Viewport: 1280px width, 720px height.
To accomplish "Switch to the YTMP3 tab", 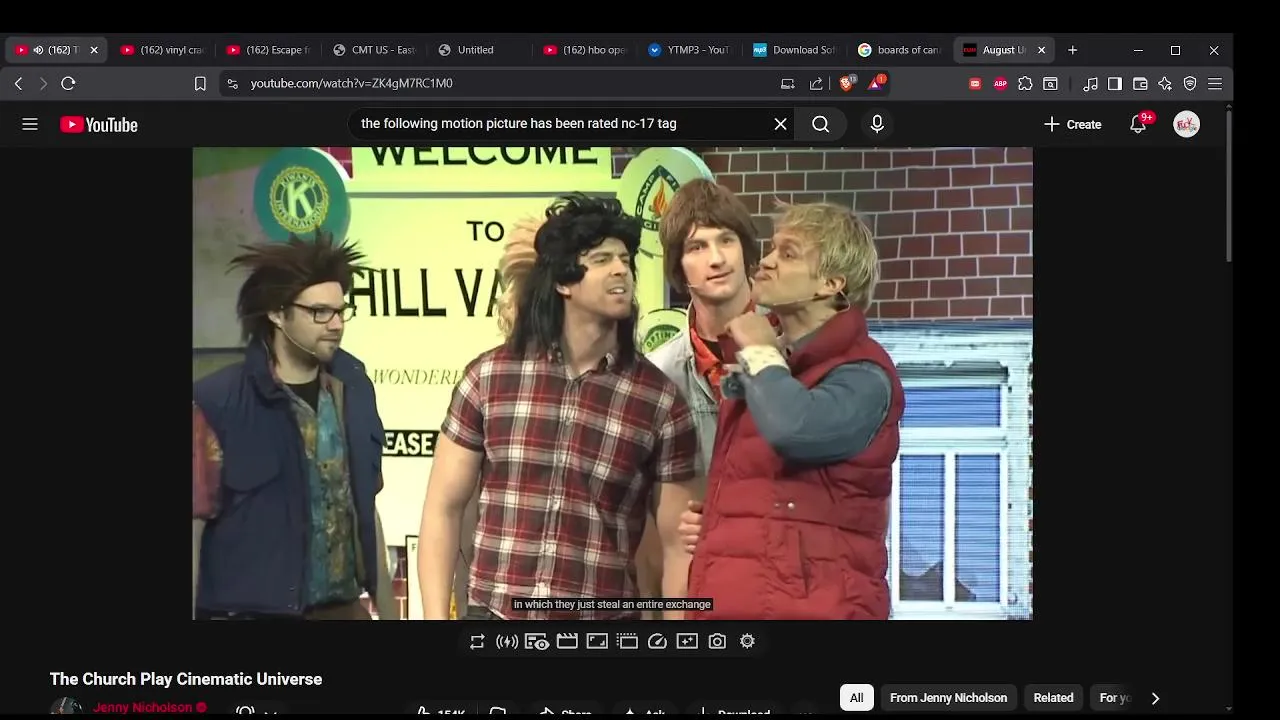I will (x=690, y=50).
